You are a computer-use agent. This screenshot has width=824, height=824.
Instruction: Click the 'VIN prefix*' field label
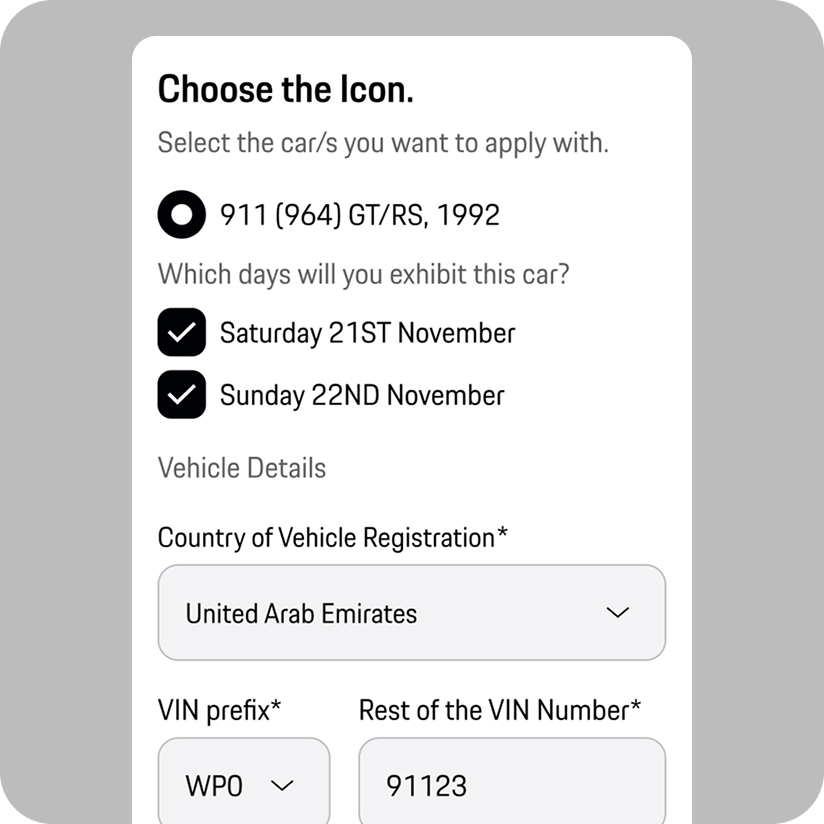pos(219,710)
